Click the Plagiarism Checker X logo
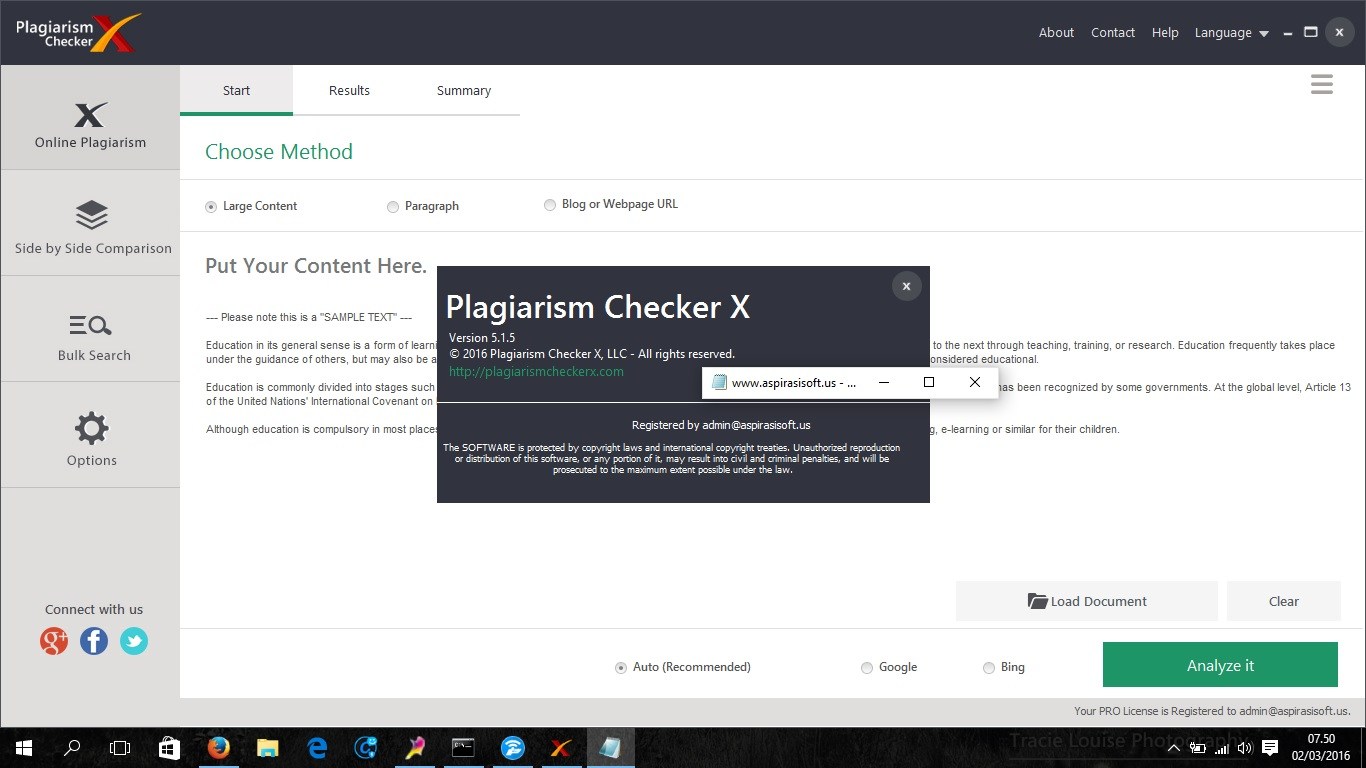Image resolution: width=1366 pixels, height=768 pixels. tap(78, 32)
